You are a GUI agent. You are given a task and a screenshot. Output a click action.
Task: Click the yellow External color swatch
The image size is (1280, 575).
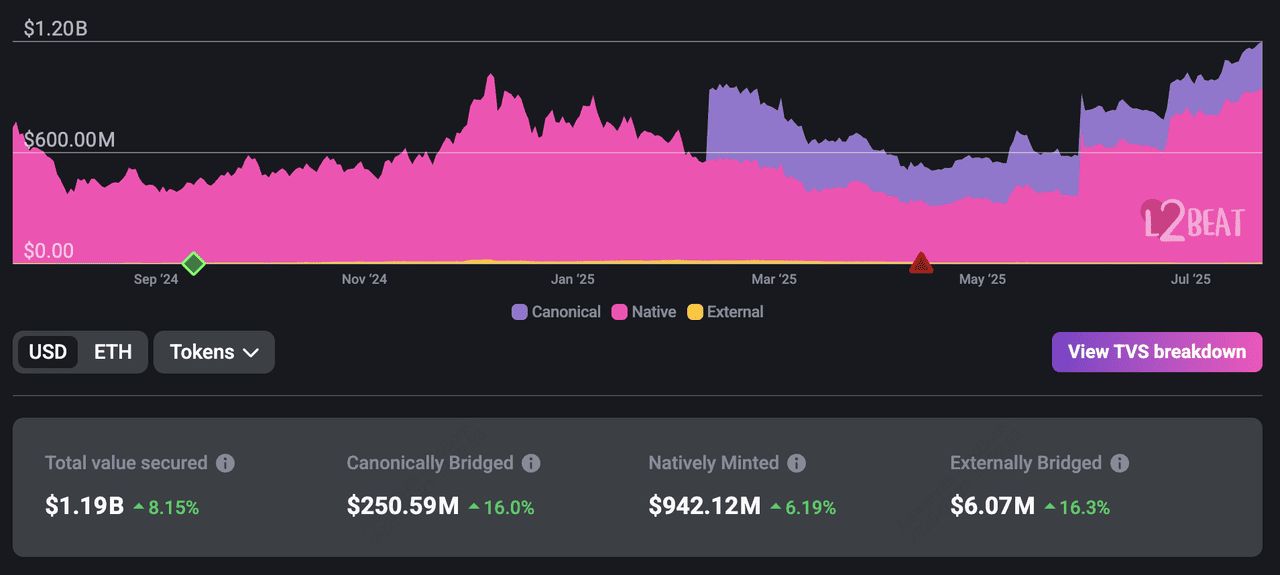[x=695, y=312]
